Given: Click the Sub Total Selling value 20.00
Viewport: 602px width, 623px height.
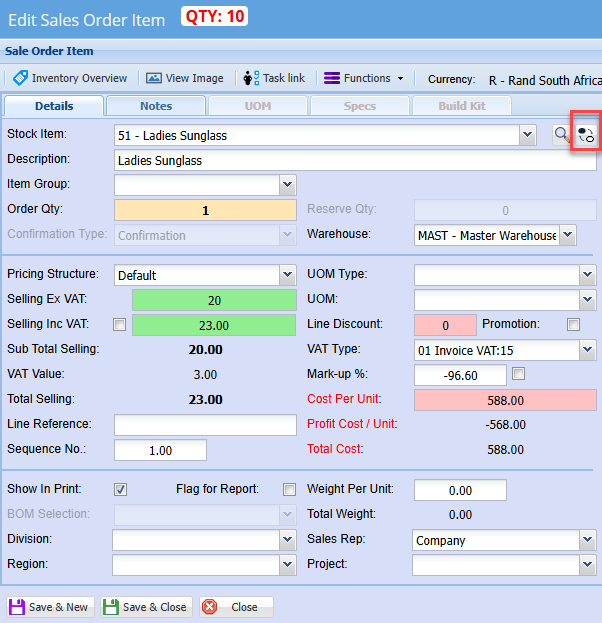Looking at the screenshot, I should coord(205,350).
